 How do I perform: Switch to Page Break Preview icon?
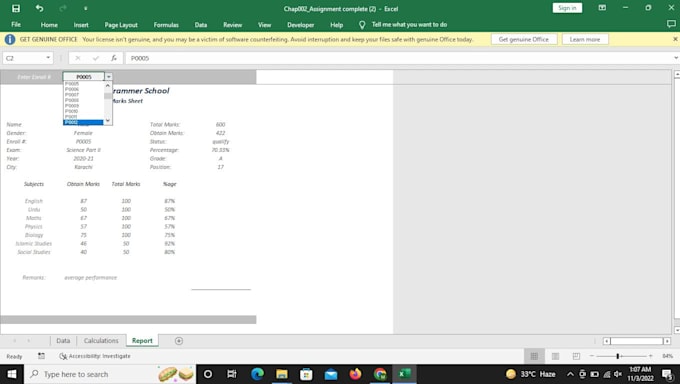tap(576, 356)
